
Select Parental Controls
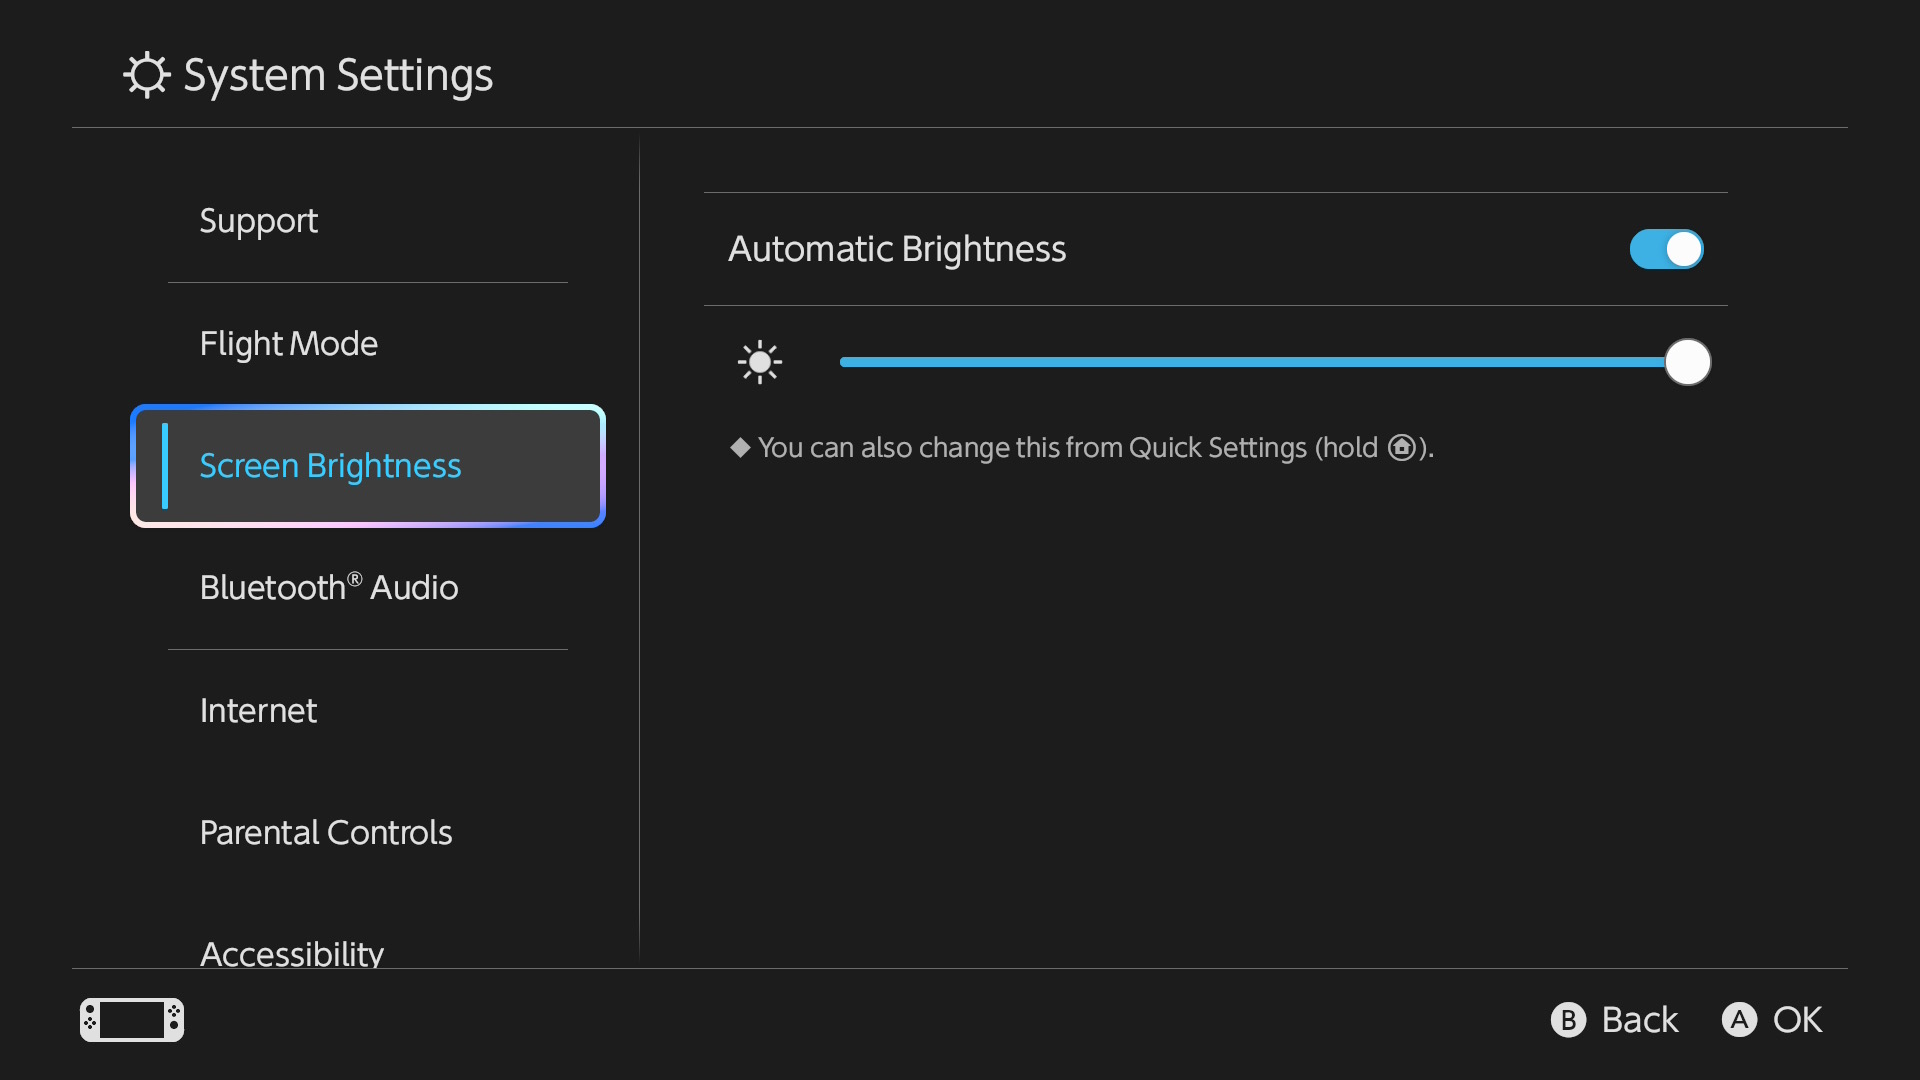click(x=326, y=832)
